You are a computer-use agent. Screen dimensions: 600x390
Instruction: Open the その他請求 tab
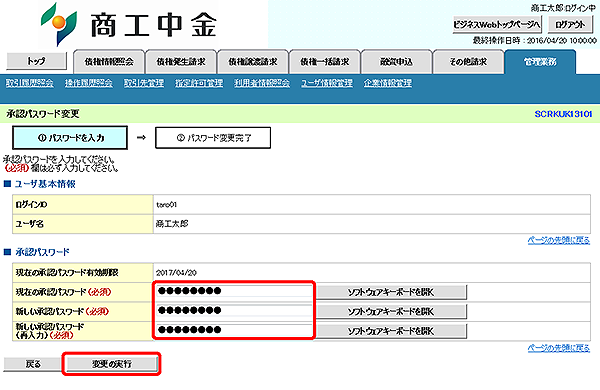[x=468, y=62]
